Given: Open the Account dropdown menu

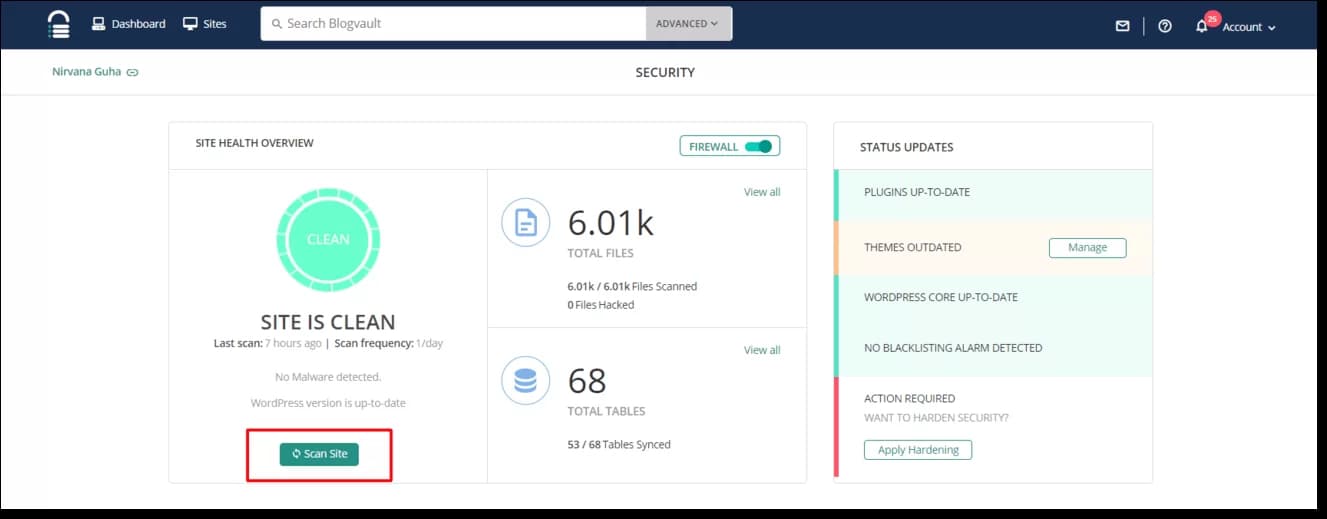Looking at the screenshot, I should tap(1249, 27).
